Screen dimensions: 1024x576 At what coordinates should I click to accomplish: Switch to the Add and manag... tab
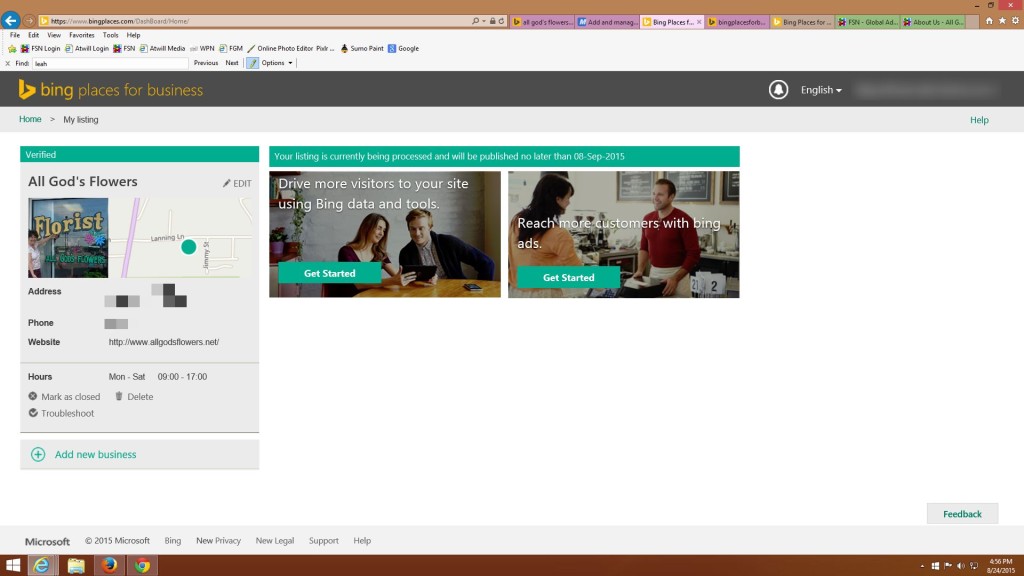coord(607,22)
